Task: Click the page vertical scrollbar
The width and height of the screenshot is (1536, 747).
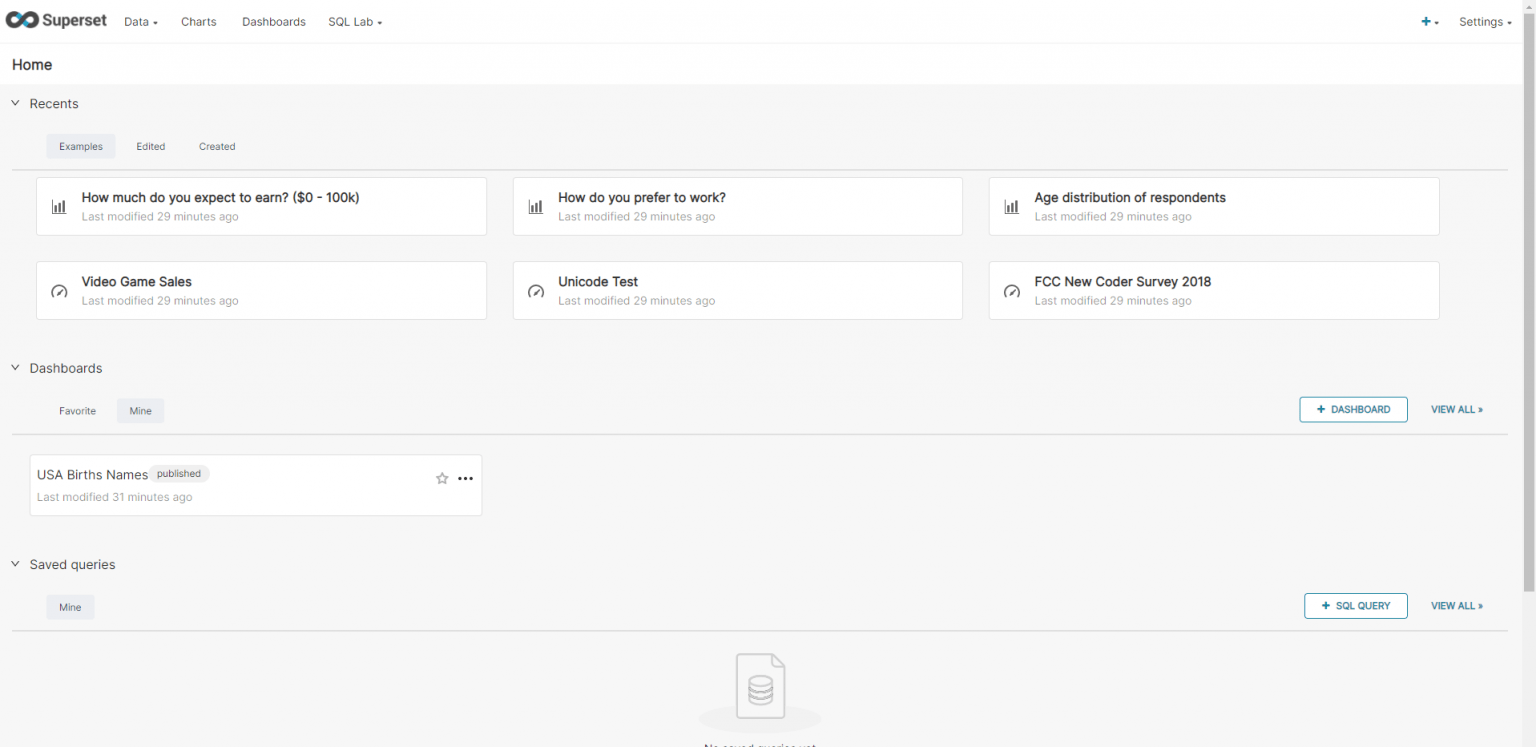Action: 1528,300
